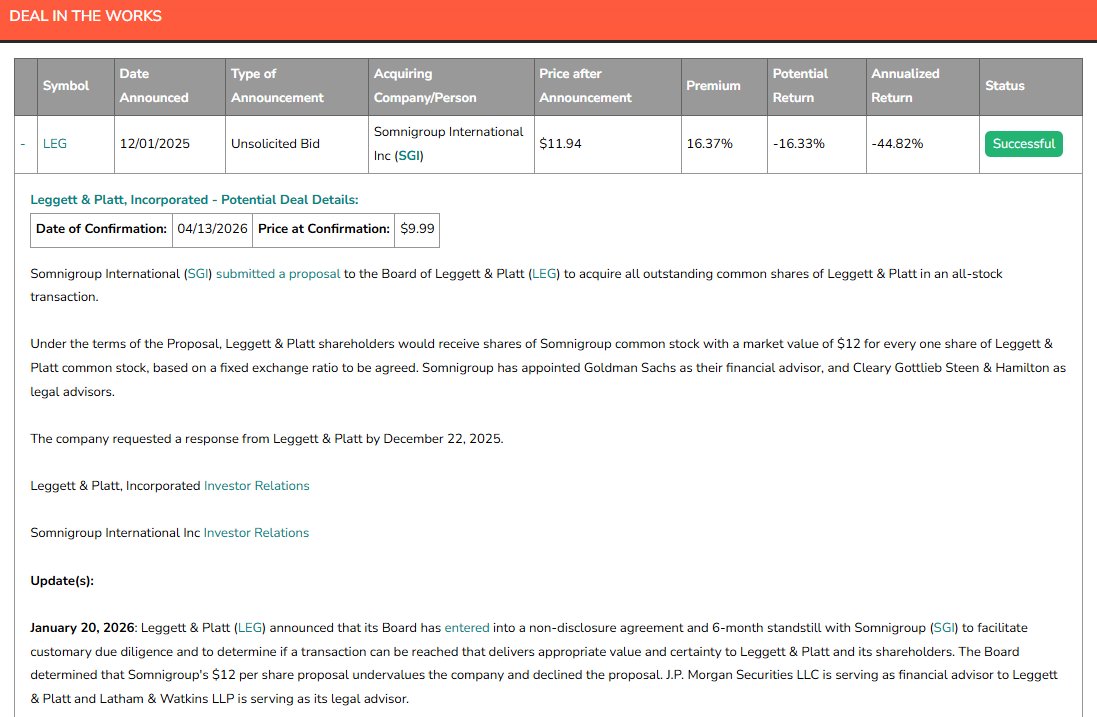This screenshot has height=717, width=1097.
Task: Click the December 22, 2025 response deadline sentence
Action: [x=267, y=439]
